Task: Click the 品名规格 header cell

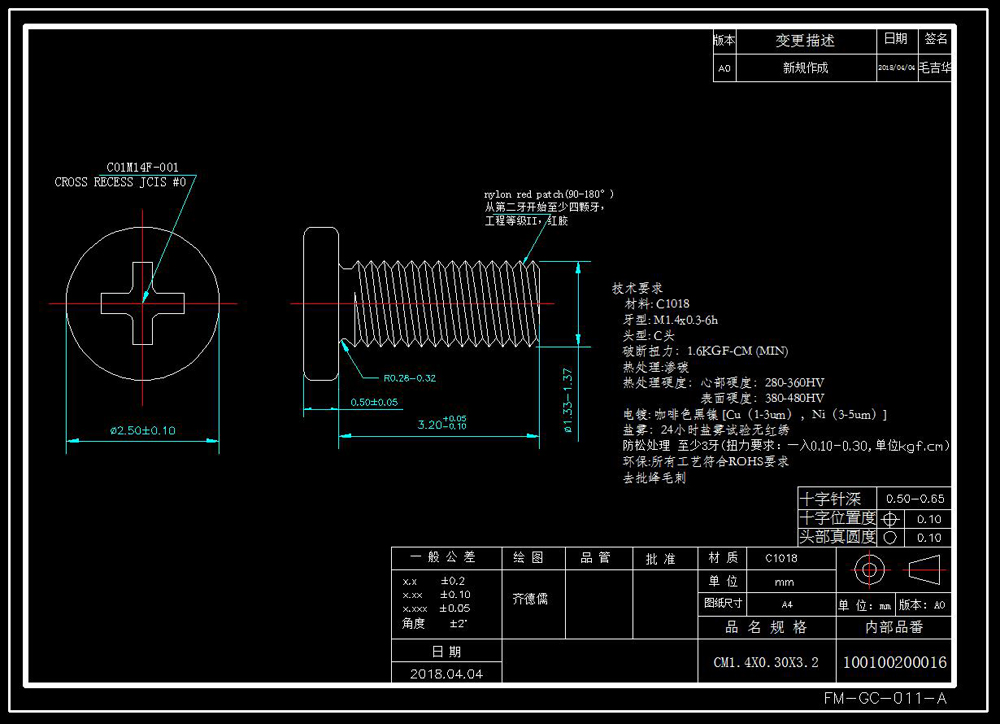Action: pos(767,627)
